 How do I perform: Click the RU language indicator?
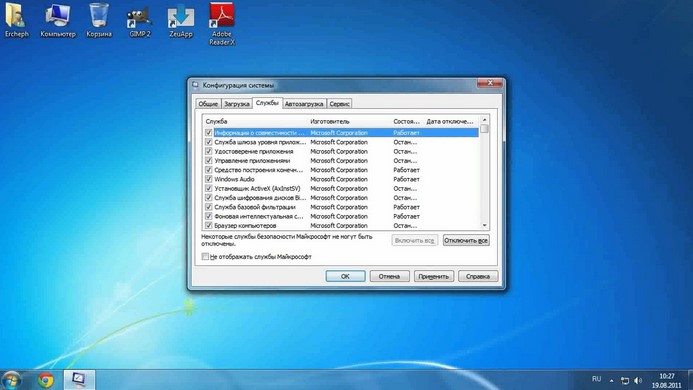[596, 379]
